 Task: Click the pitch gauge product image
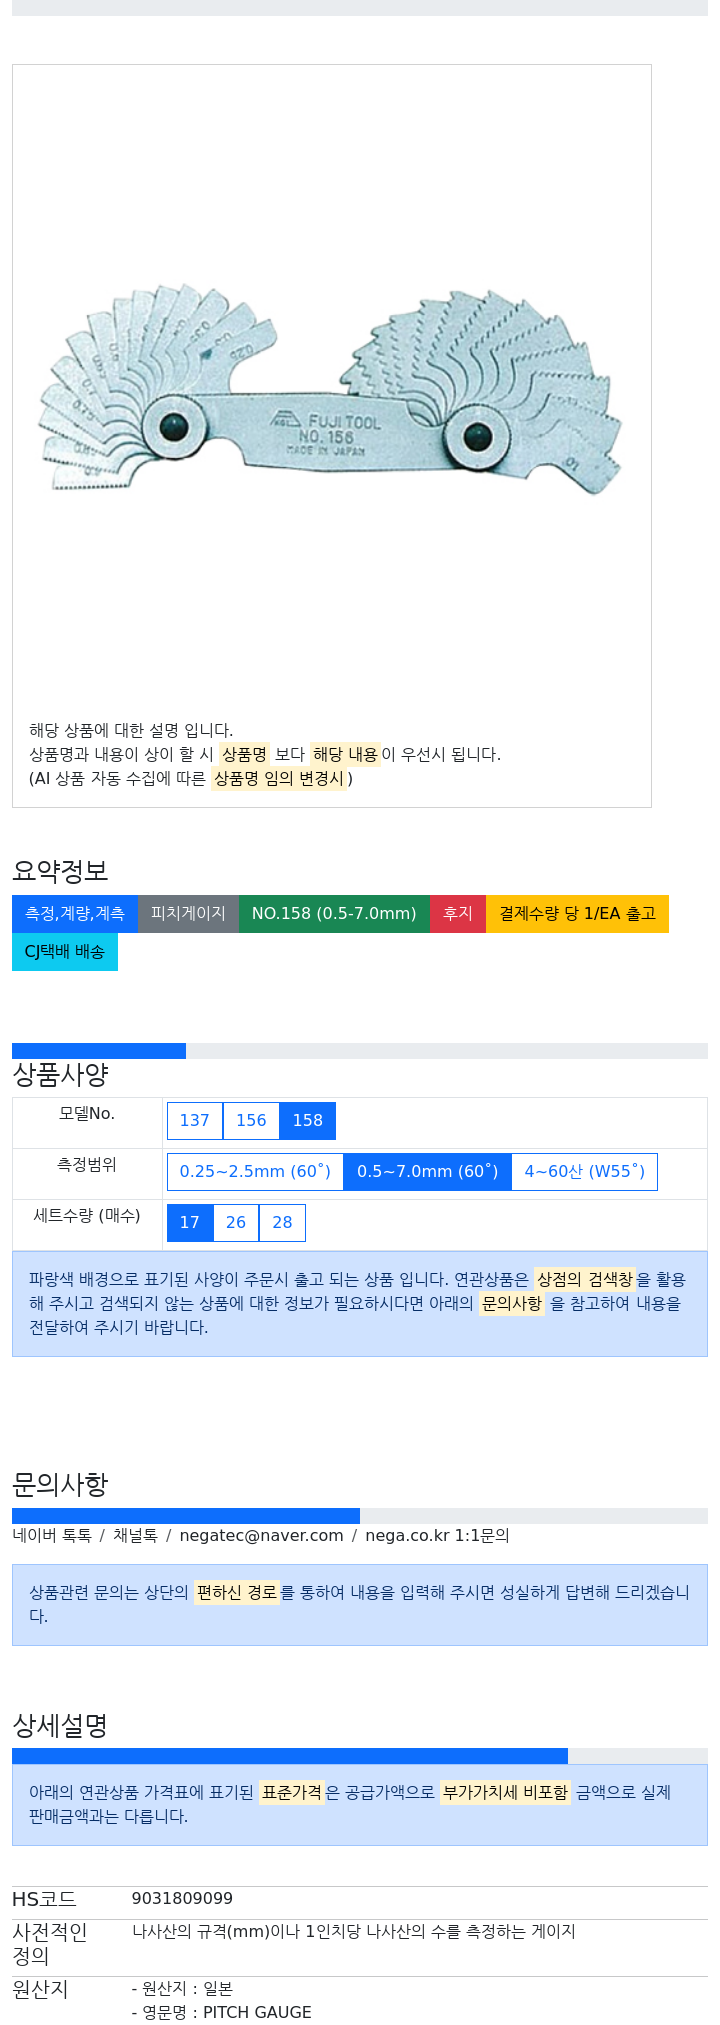[331, 392]
